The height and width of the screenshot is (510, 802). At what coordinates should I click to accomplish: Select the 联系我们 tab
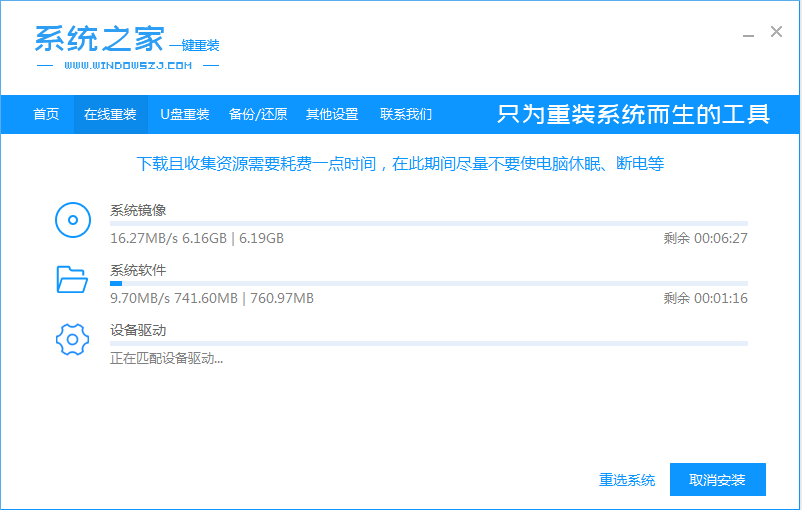[406, 114]
